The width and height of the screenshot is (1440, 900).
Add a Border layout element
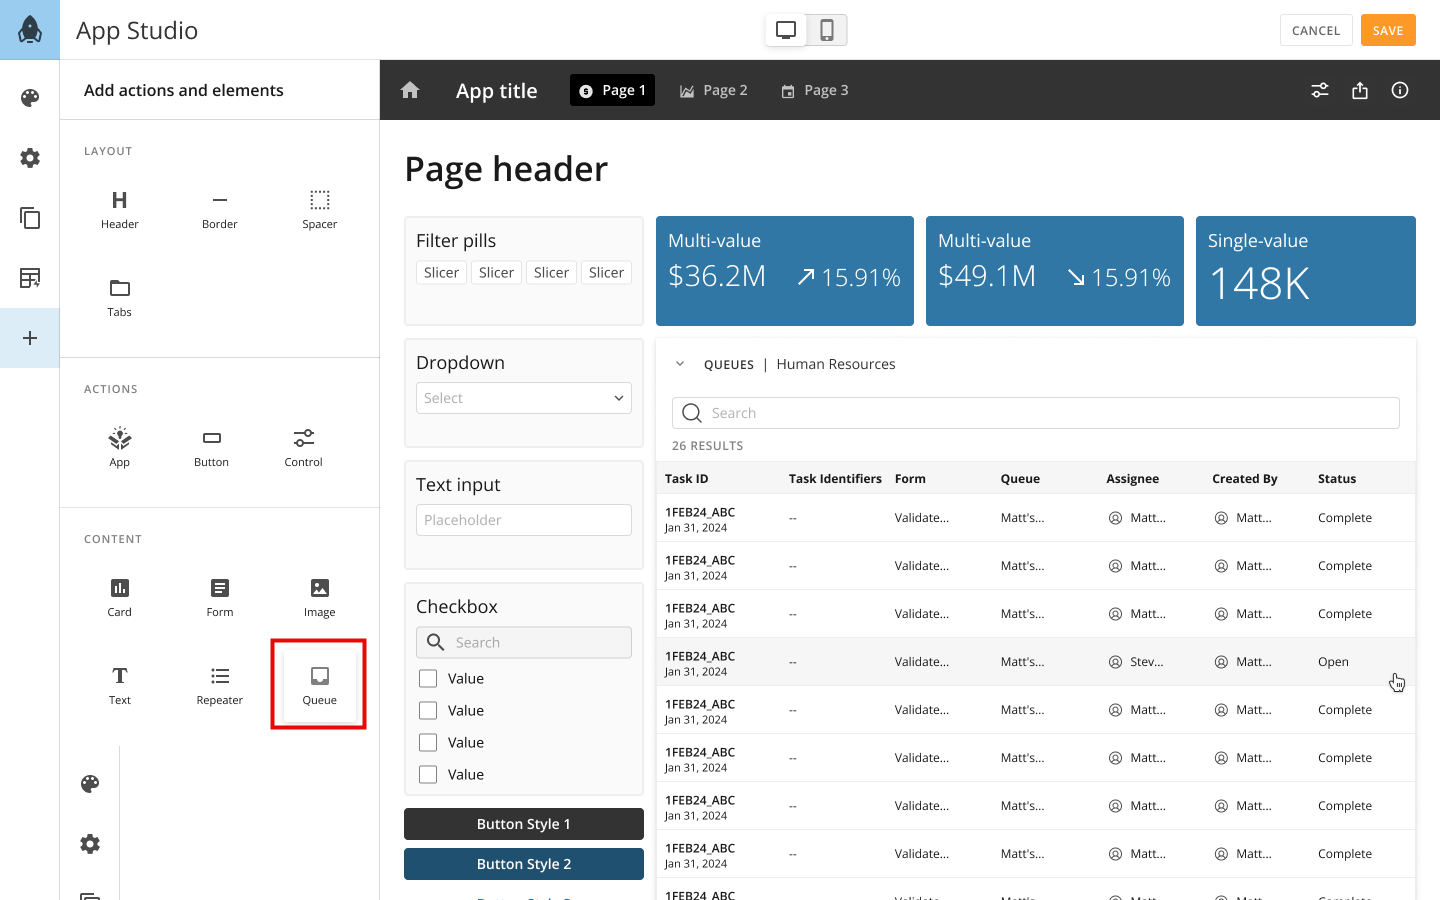tap(220, 210)
